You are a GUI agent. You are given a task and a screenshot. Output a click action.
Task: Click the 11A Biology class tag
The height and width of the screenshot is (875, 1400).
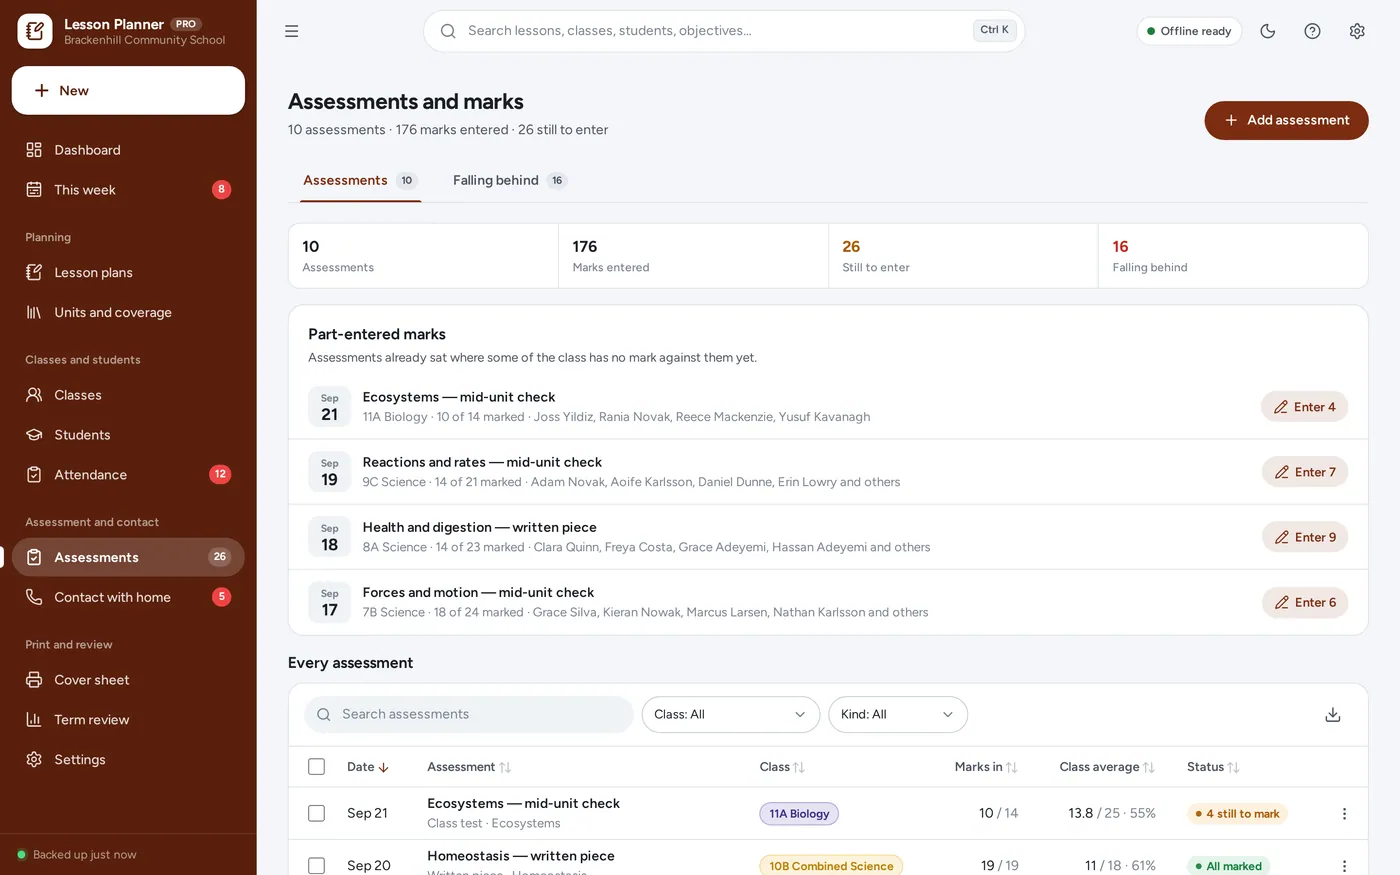click(x=799, y=814)
